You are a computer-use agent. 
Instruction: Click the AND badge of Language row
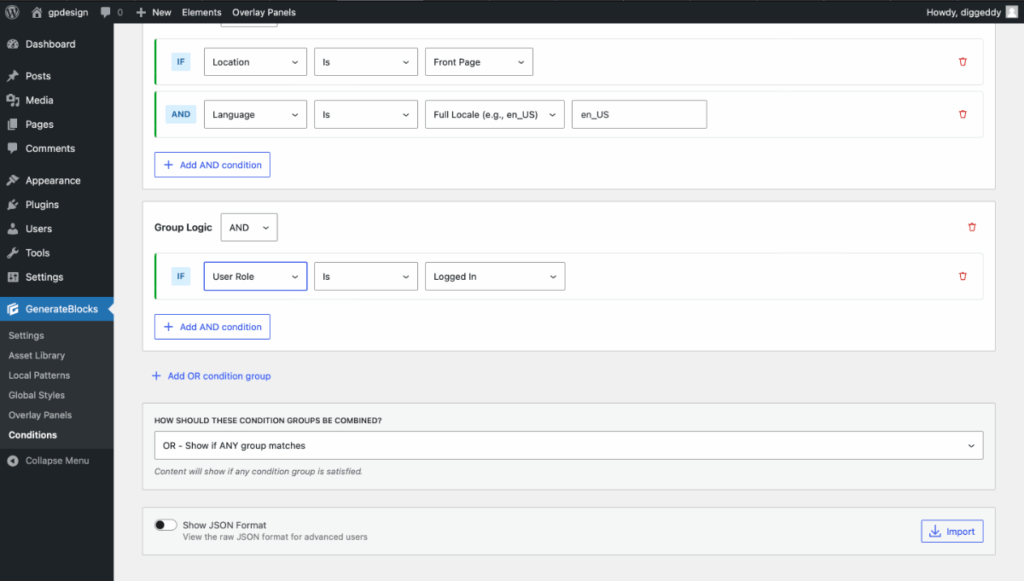(181, 114)
